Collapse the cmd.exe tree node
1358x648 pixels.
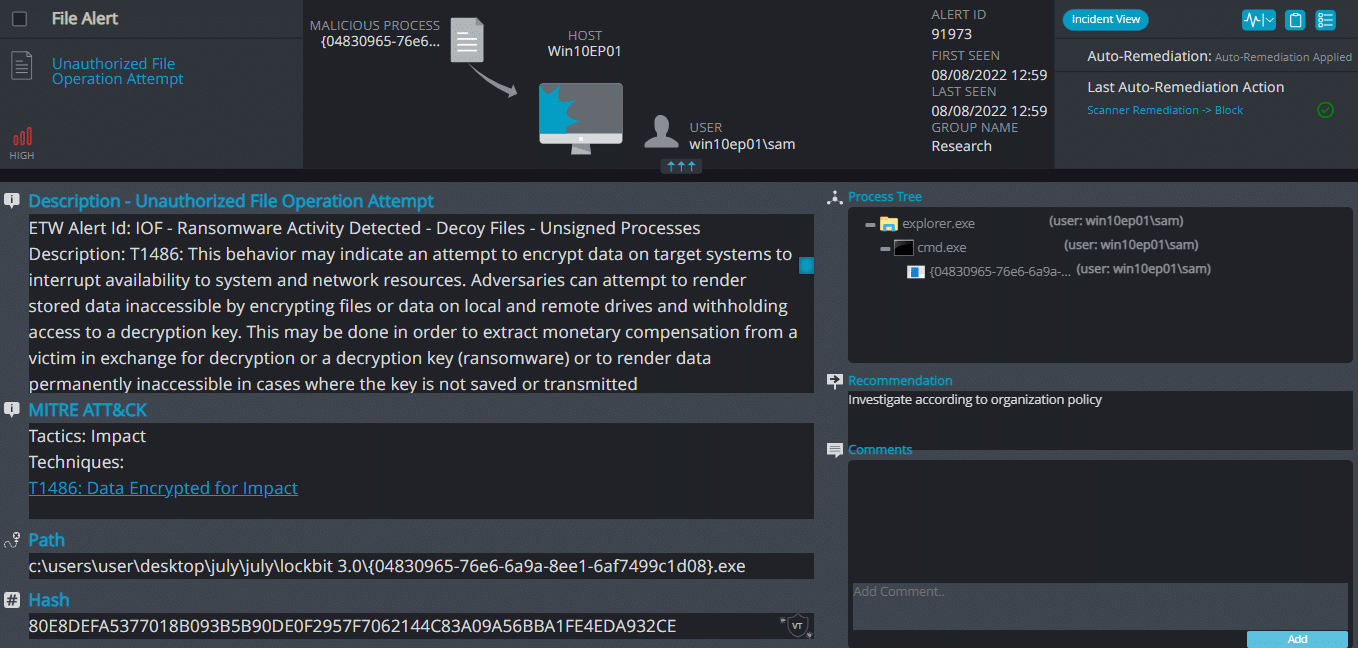point(885,248)
